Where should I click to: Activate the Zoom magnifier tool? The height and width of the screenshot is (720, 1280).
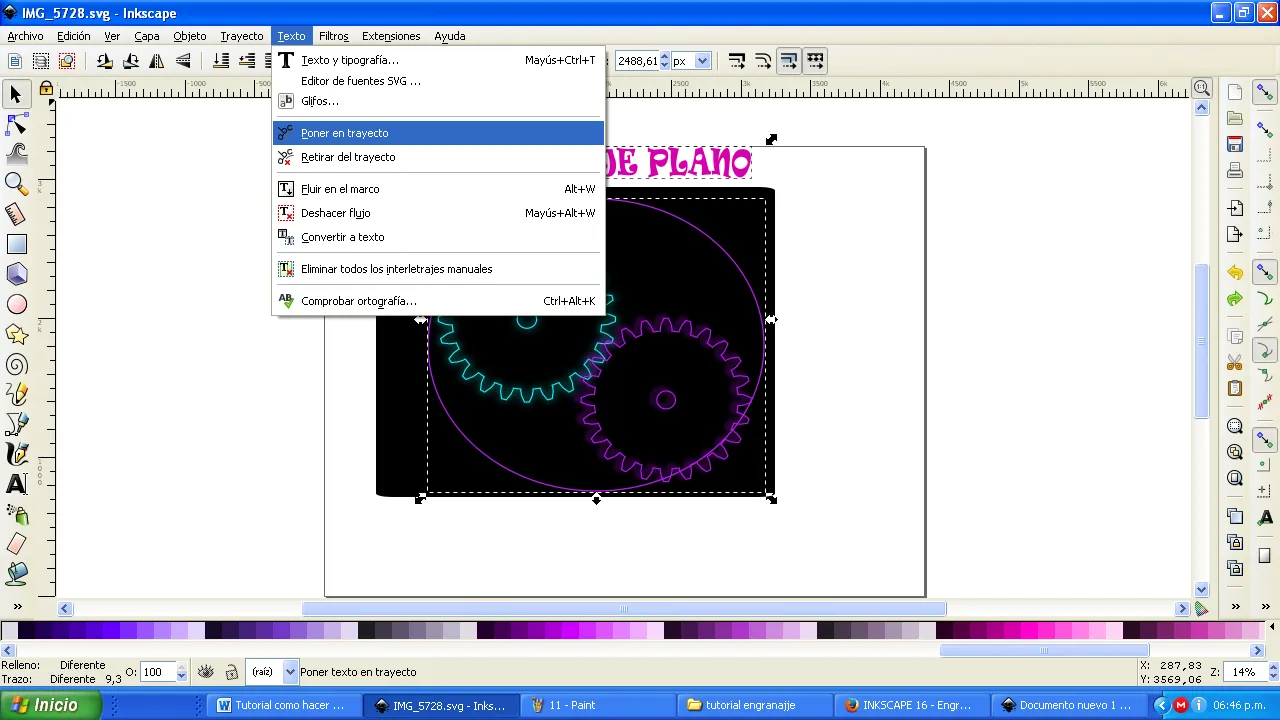point(16,184)
